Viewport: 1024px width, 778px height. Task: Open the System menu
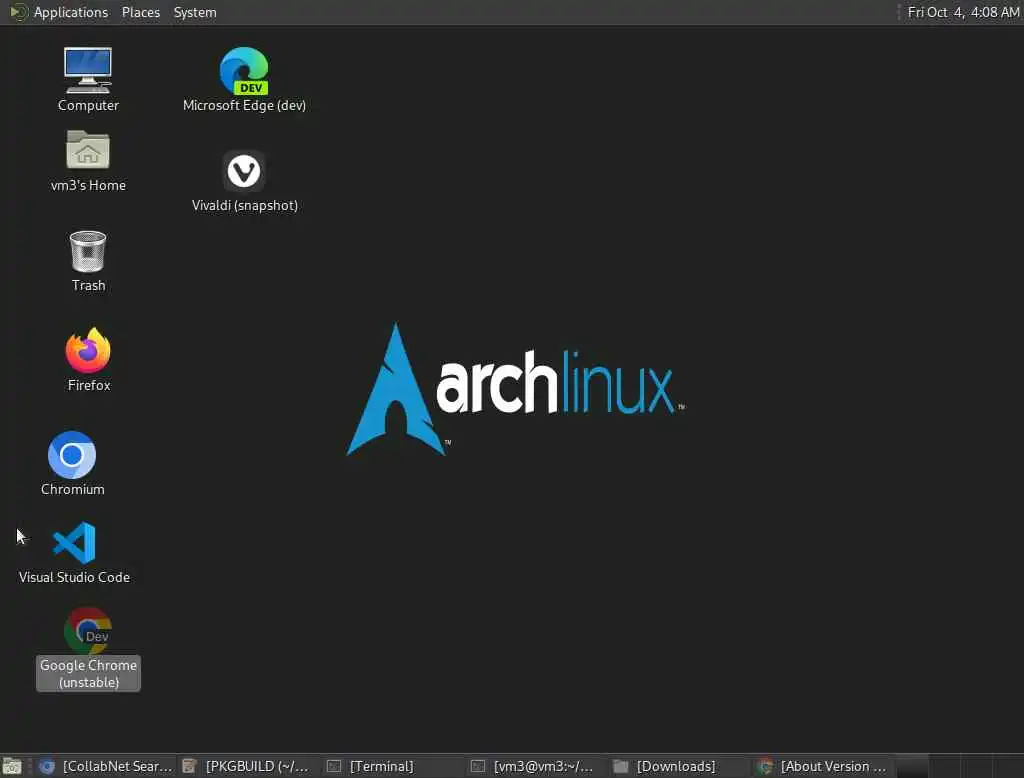(195, 12)
